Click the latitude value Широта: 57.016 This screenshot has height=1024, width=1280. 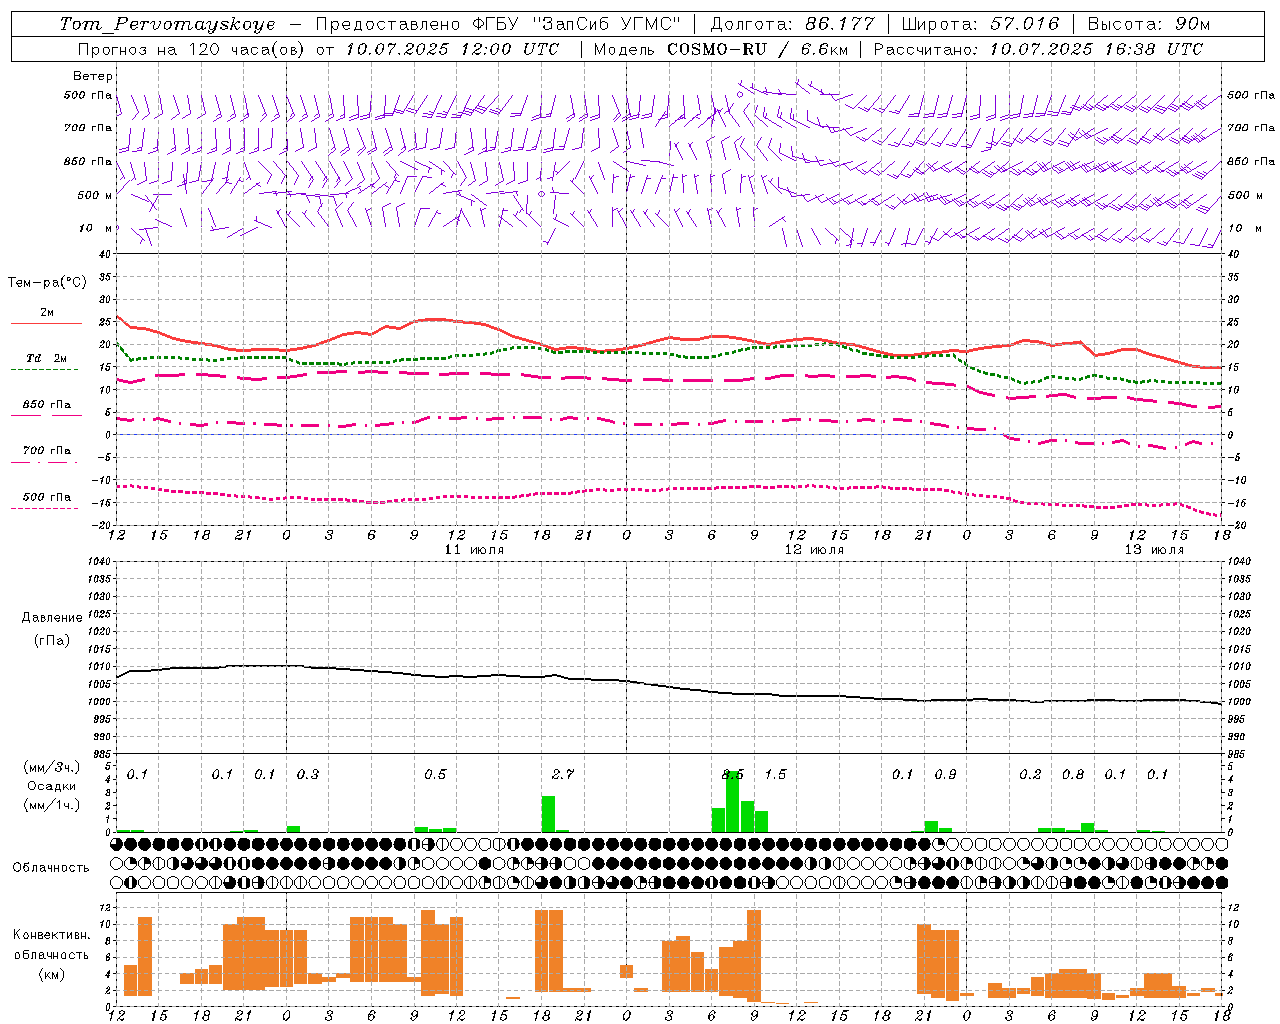click(980, 24)
